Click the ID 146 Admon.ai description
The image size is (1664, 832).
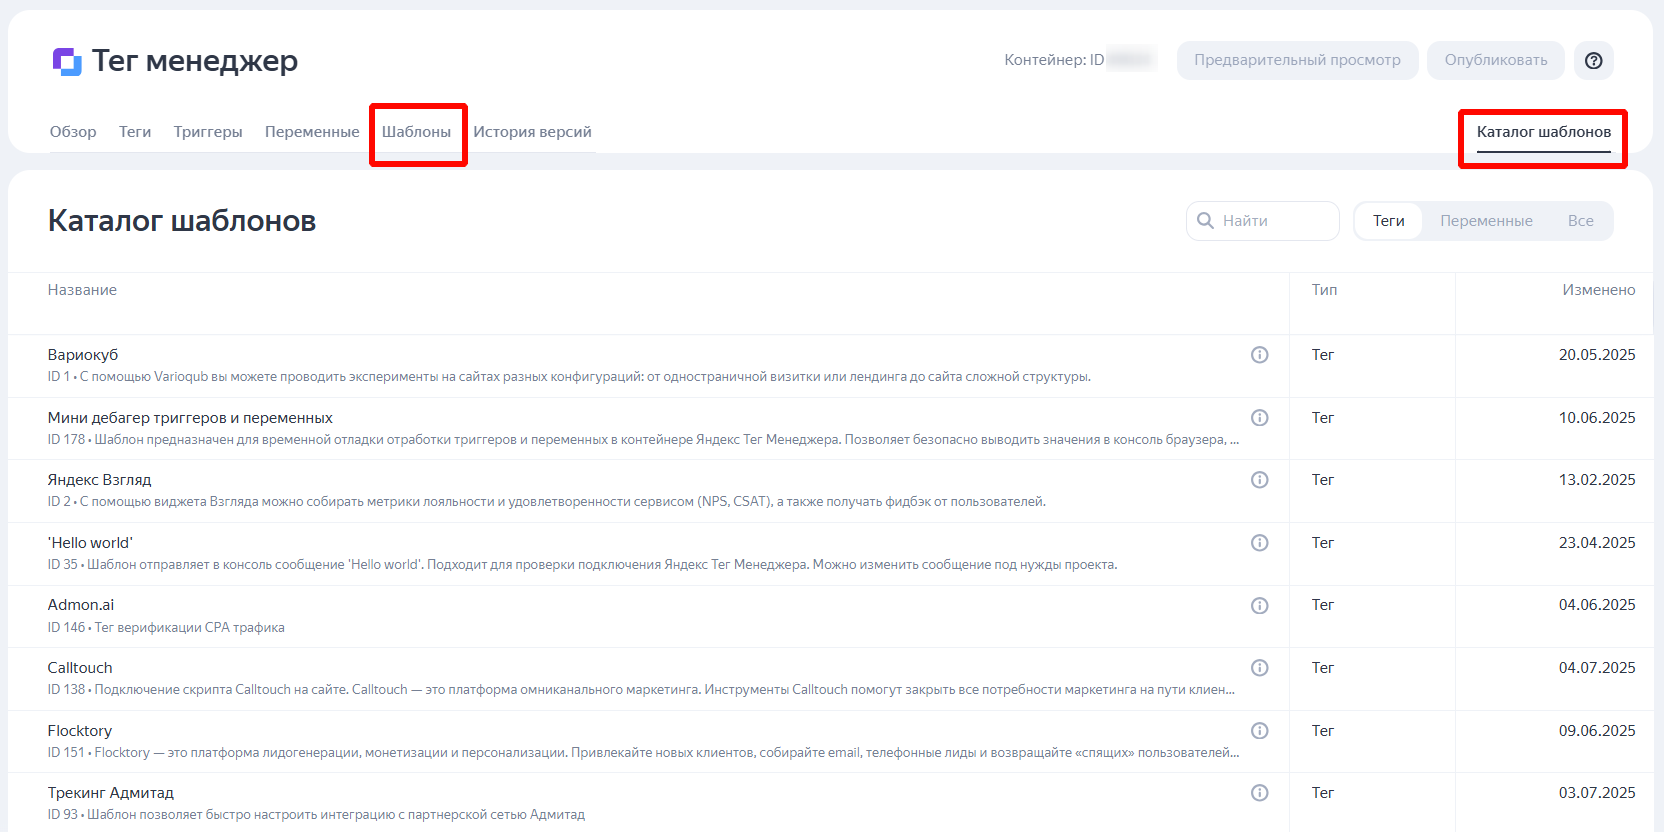(166, 628)
